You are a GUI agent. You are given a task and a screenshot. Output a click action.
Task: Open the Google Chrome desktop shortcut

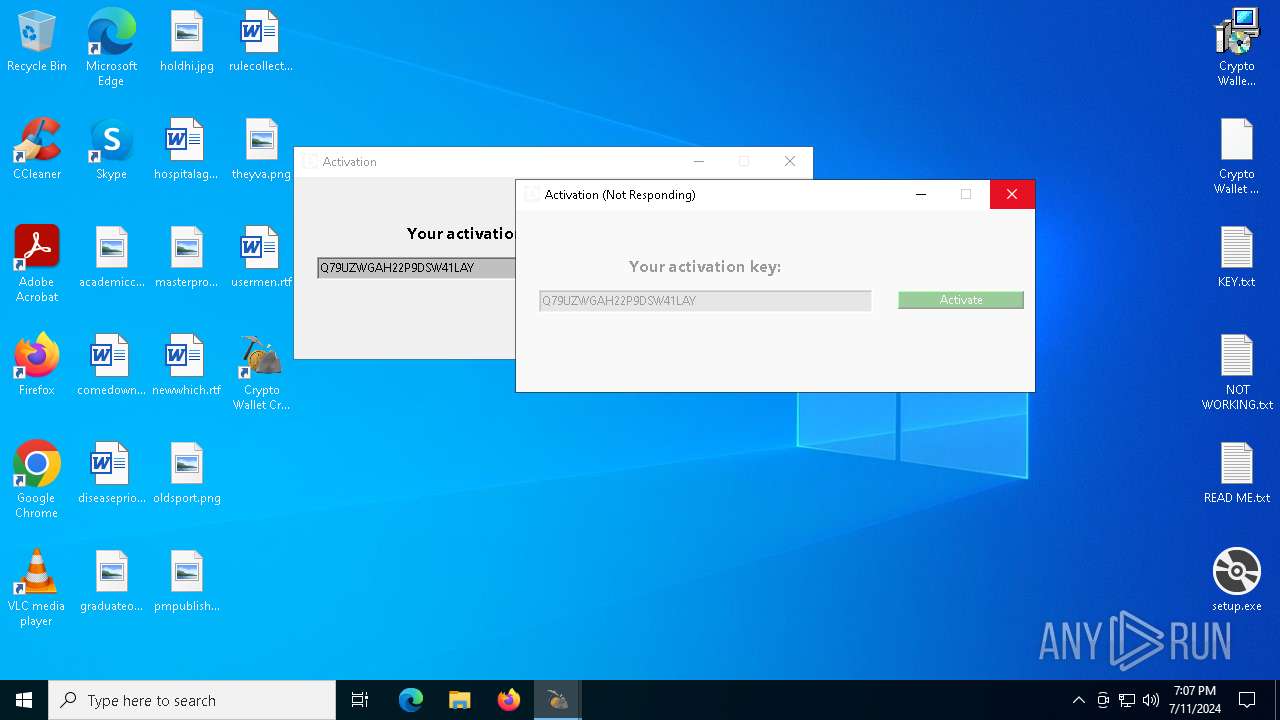pyautogui.click(x=37, y=480)
